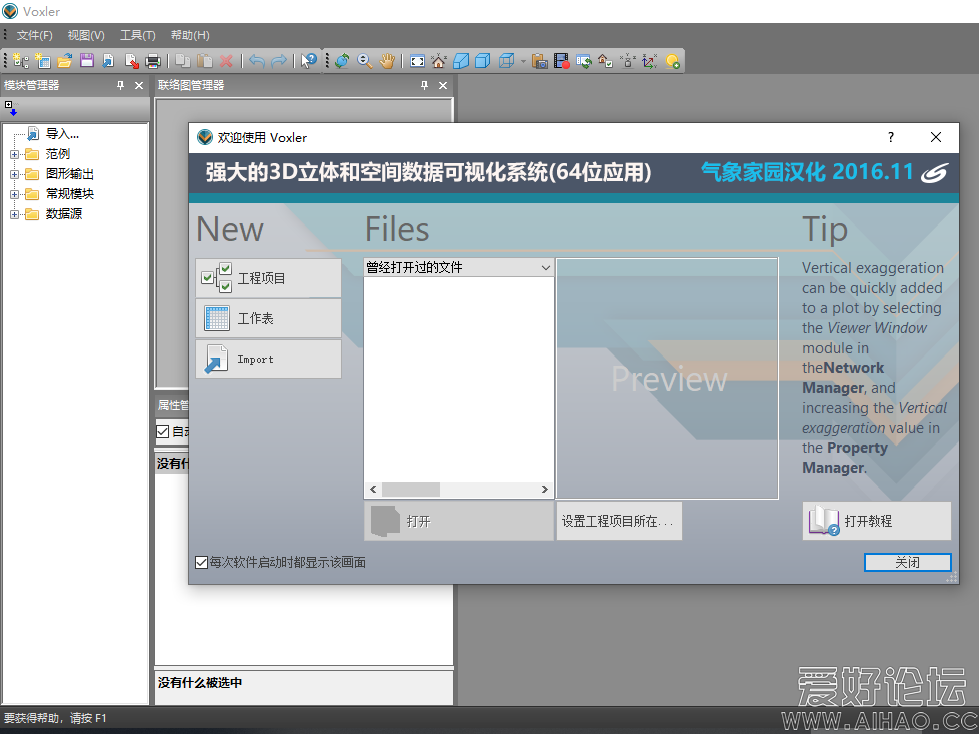Click the welcome dialog question mark help

891,137
